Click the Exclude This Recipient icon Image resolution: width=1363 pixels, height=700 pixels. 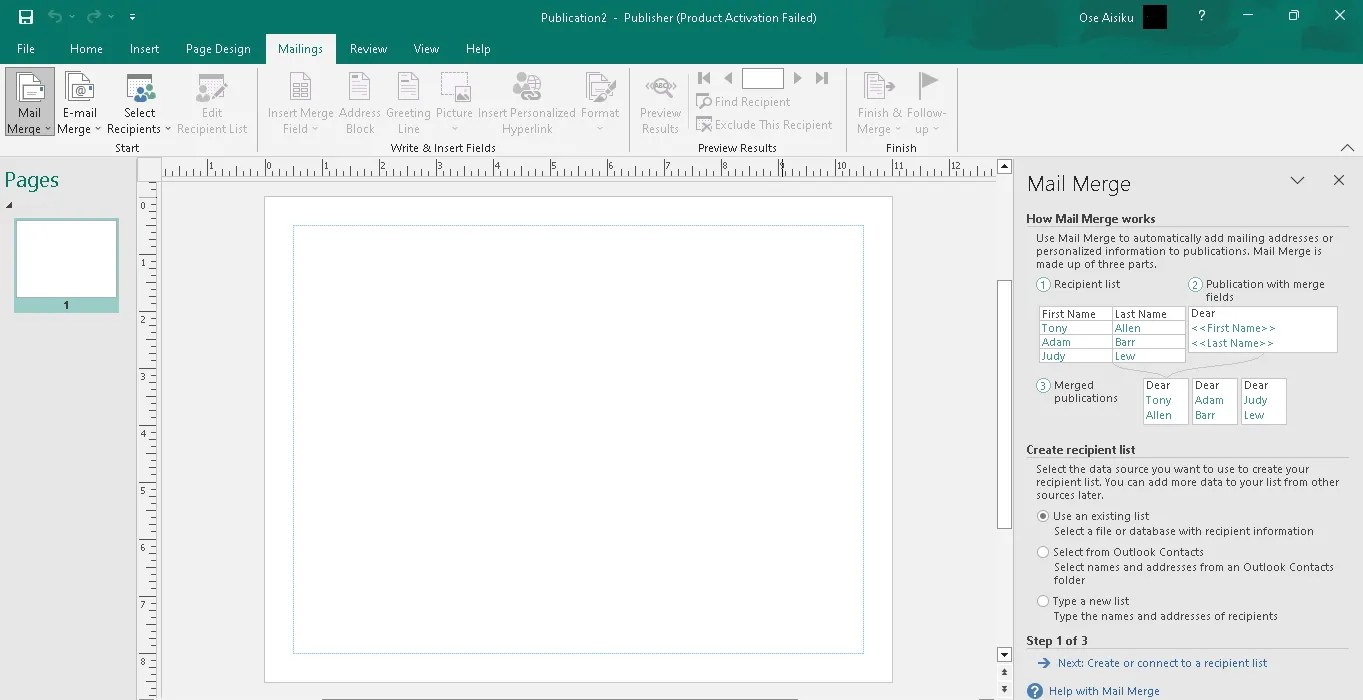765,124
